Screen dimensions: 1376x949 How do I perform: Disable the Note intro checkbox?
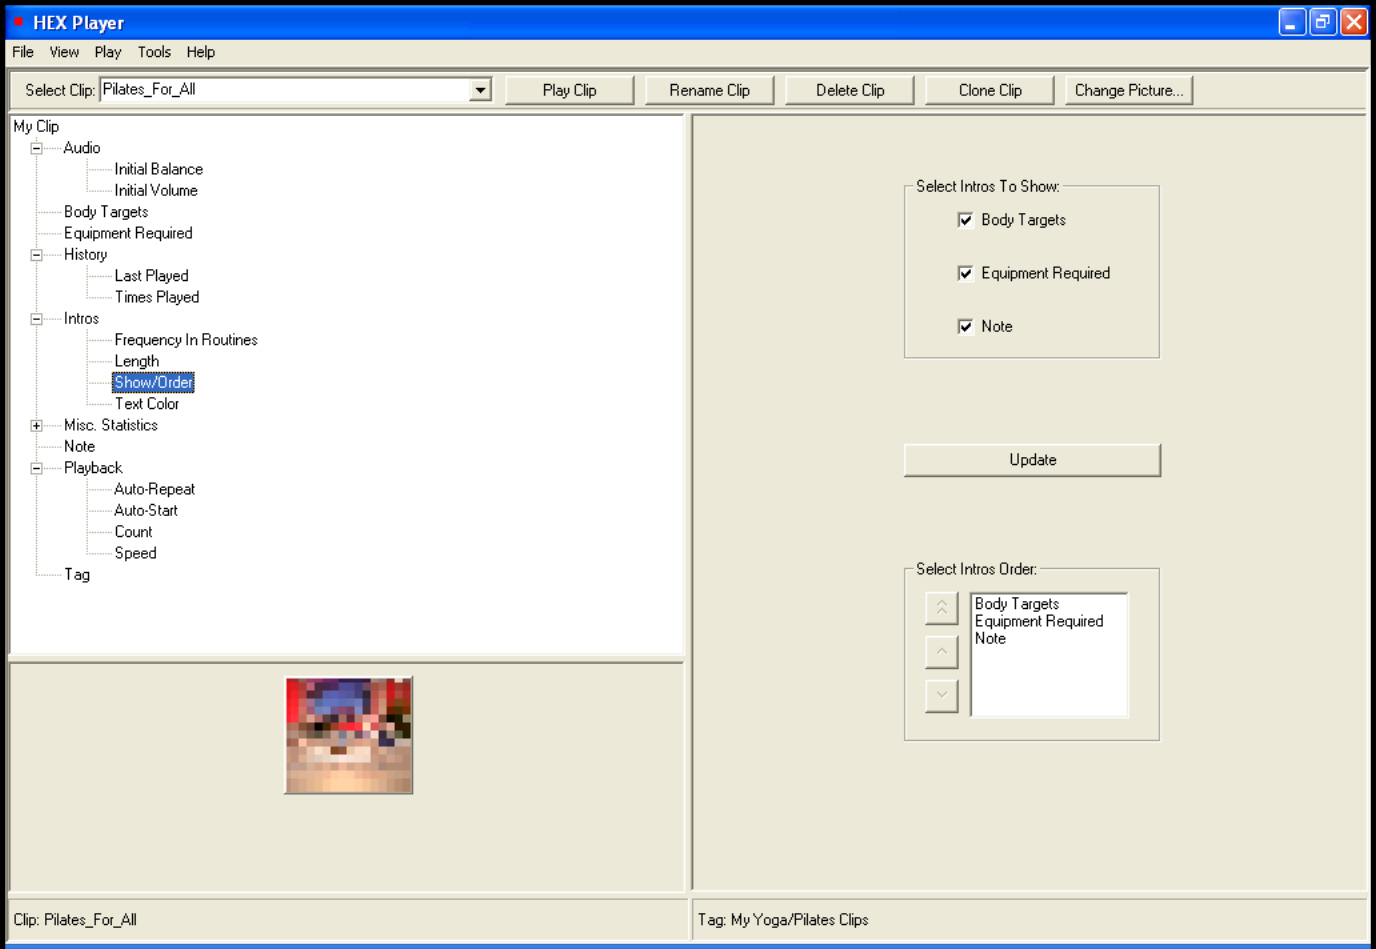tap(965, 326)
